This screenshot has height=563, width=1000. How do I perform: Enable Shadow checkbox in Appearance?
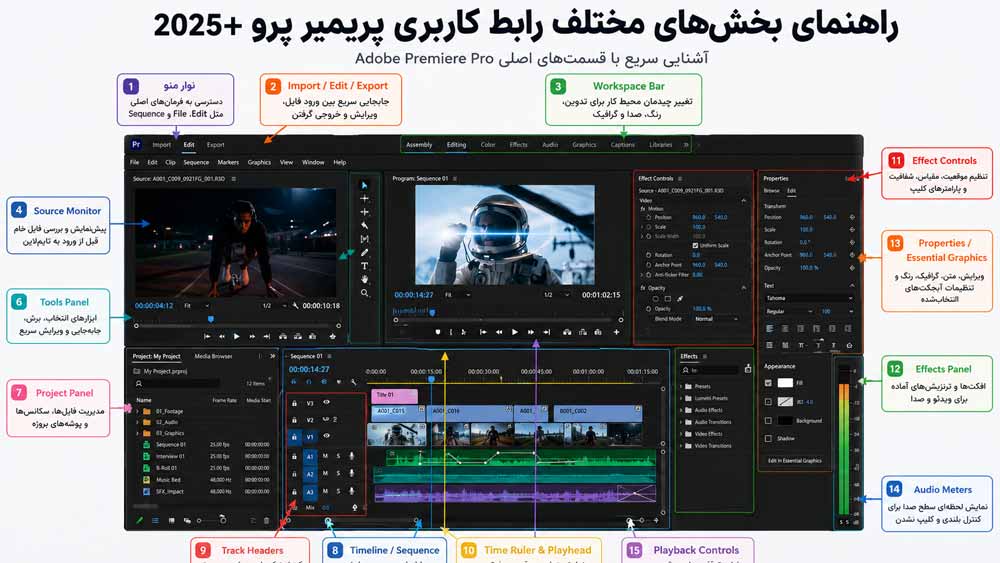coord(768,439)
